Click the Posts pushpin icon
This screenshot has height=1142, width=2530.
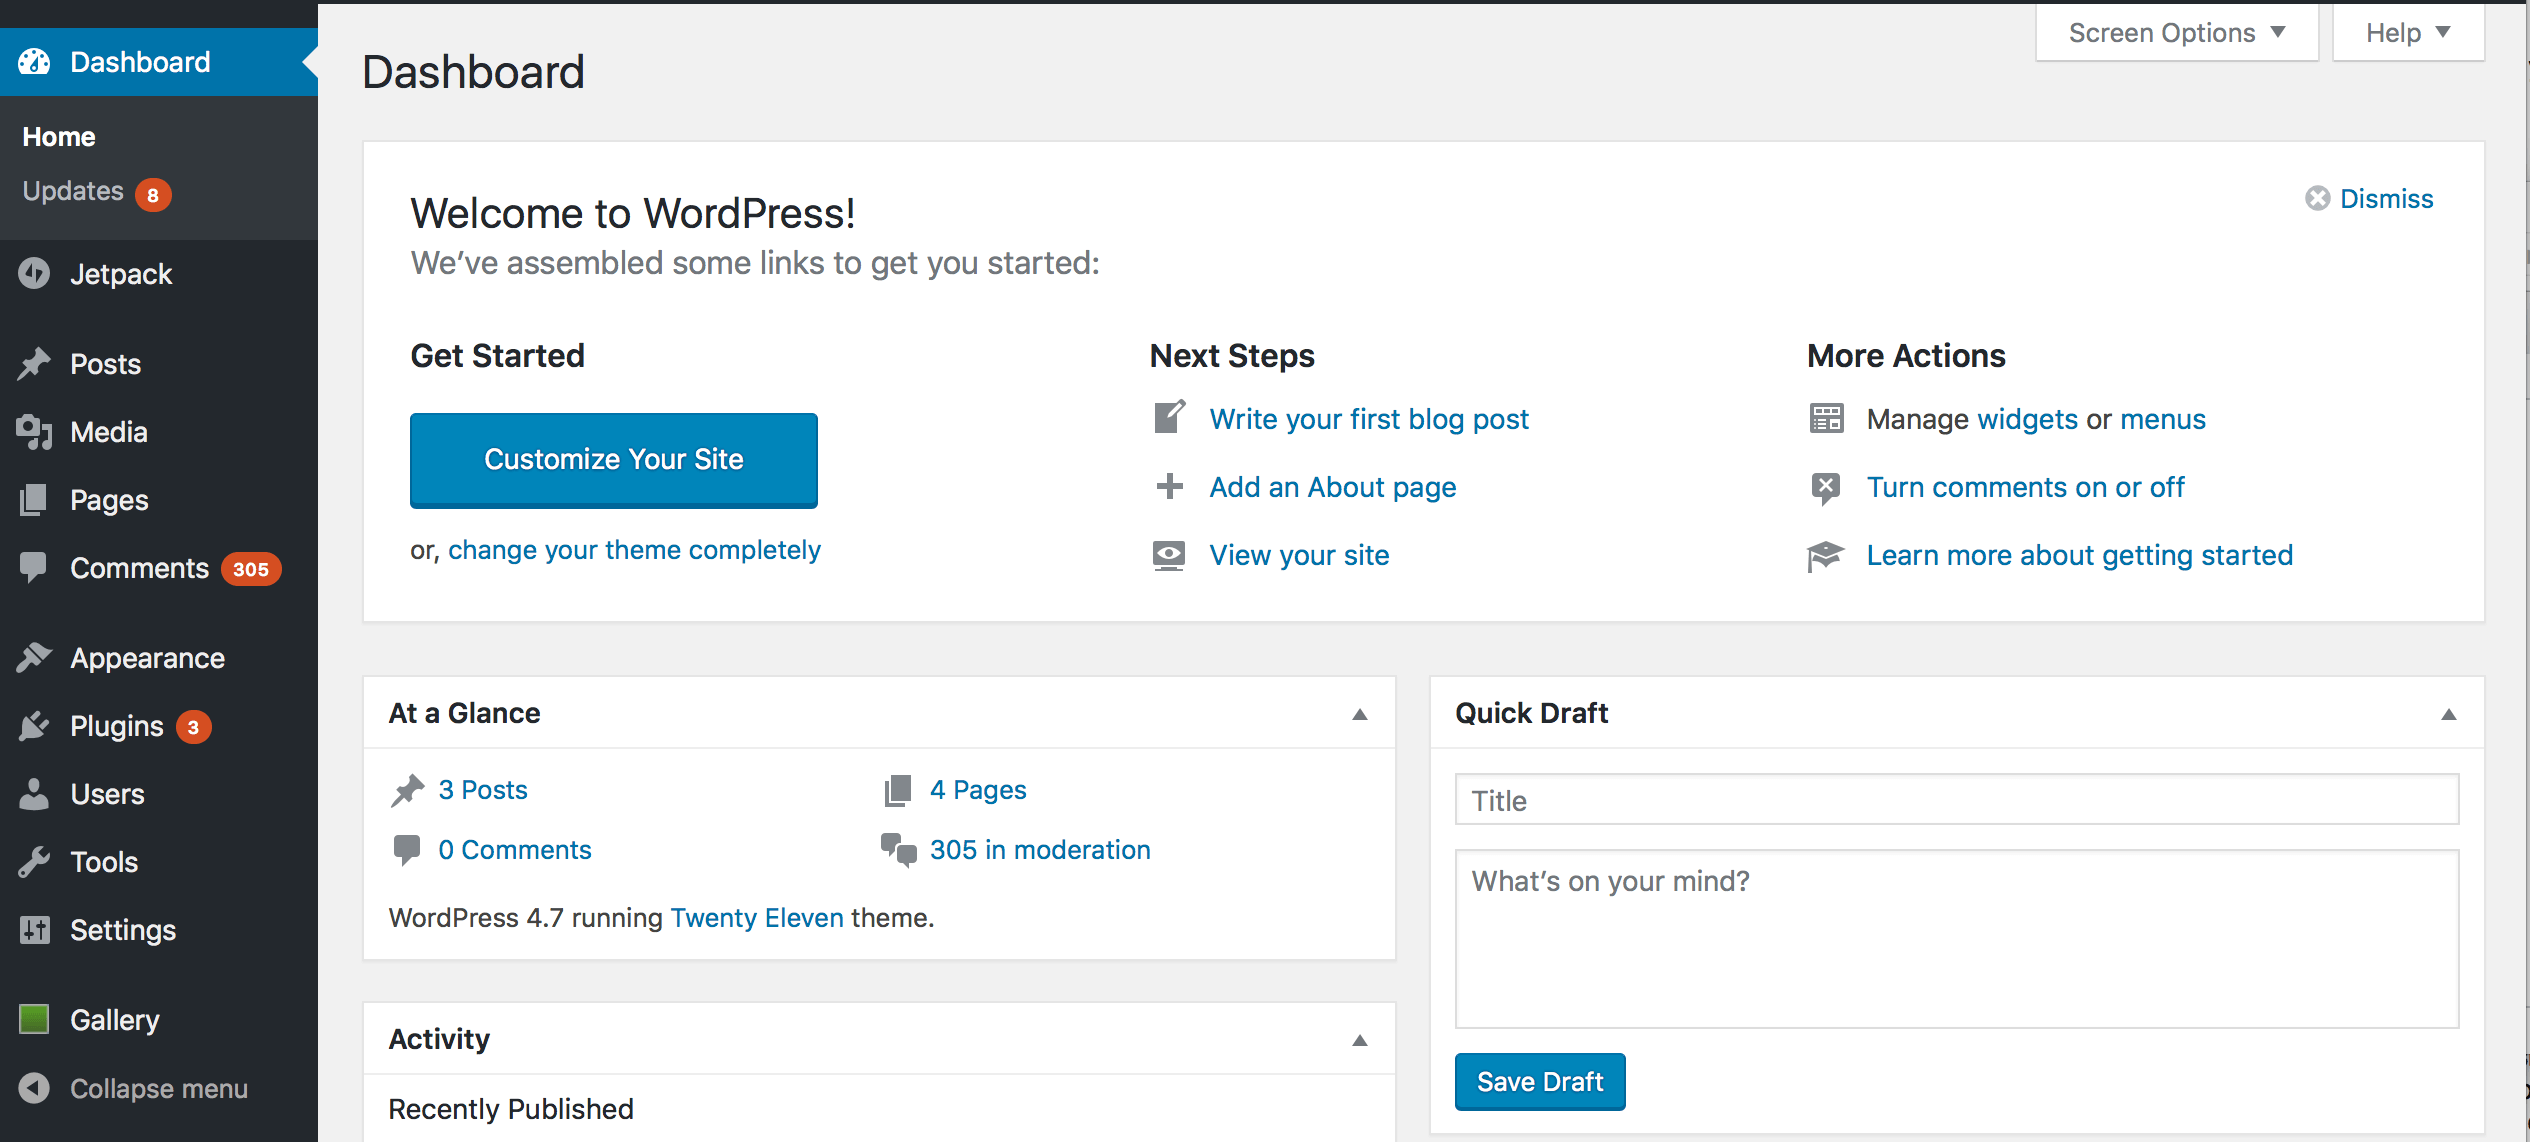tap(34, 364)
